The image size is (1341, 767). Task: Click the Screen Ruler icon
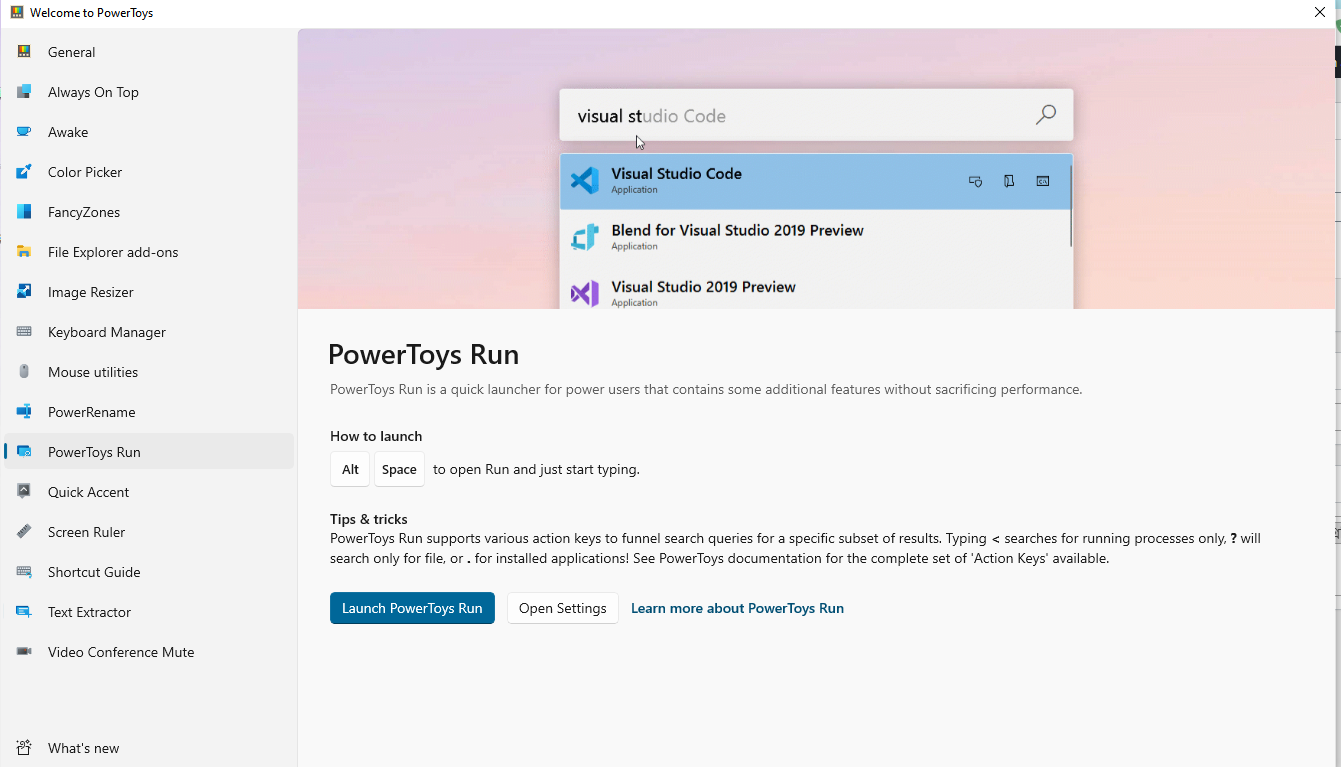pyautogui.click(x=24, y=532)
